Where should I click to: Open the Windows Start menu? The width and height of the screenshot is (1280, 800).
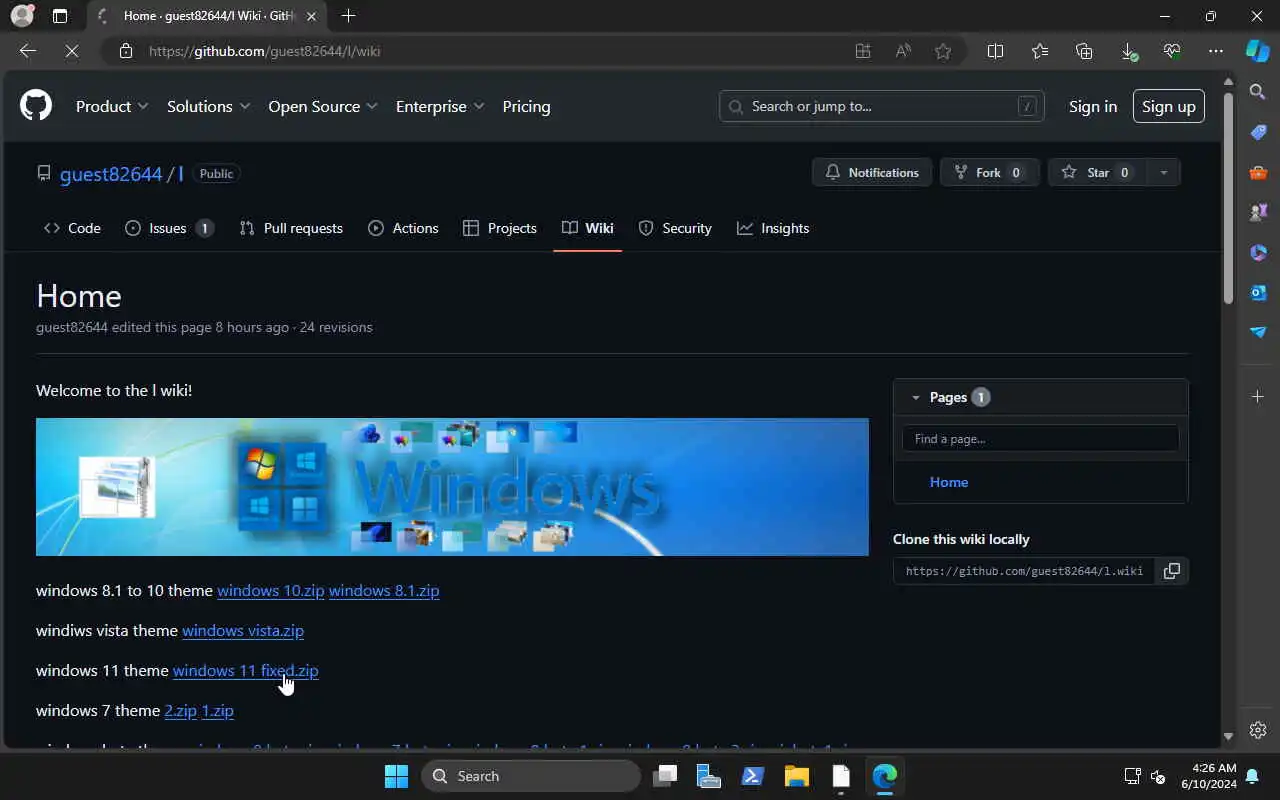pyautogui.click(x=397, y=776)
